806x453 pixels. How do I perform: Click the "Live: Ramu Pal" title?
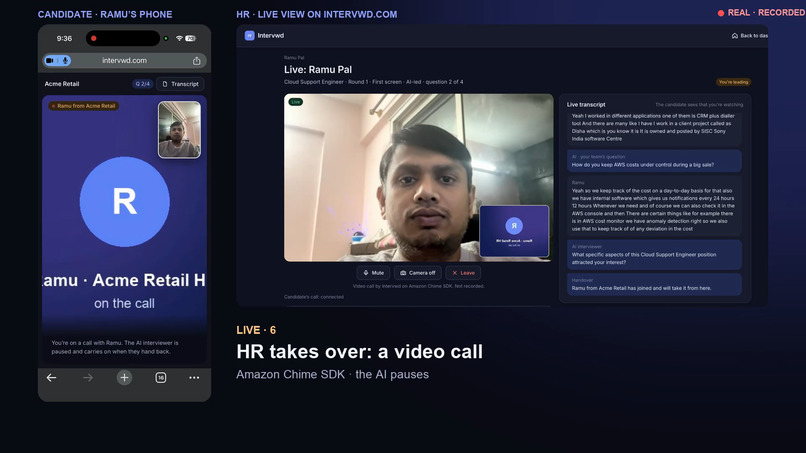pyautogui.click(x=318, y=69)
